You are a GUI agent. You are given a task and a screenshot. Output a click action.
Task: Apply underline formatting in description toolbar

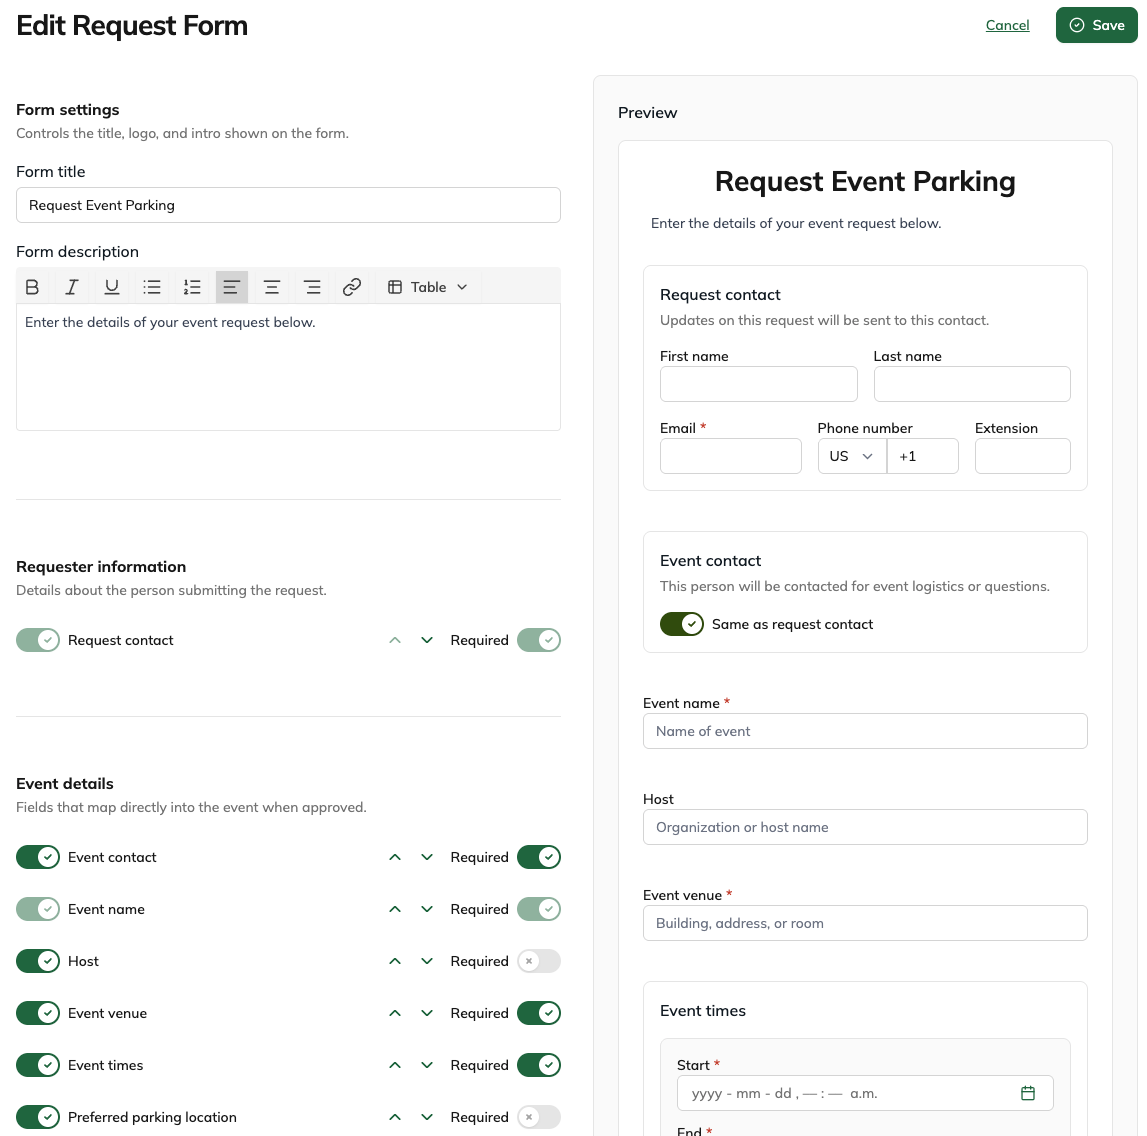[x=112, y=287]
